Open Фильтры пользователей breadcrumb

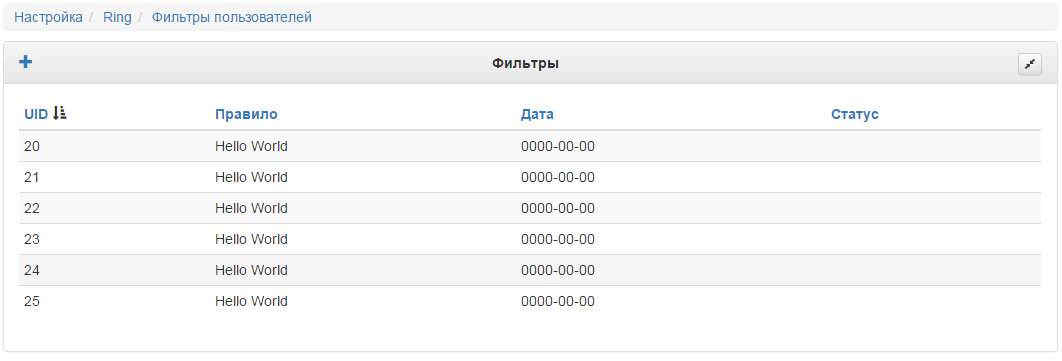click(232, 18)
